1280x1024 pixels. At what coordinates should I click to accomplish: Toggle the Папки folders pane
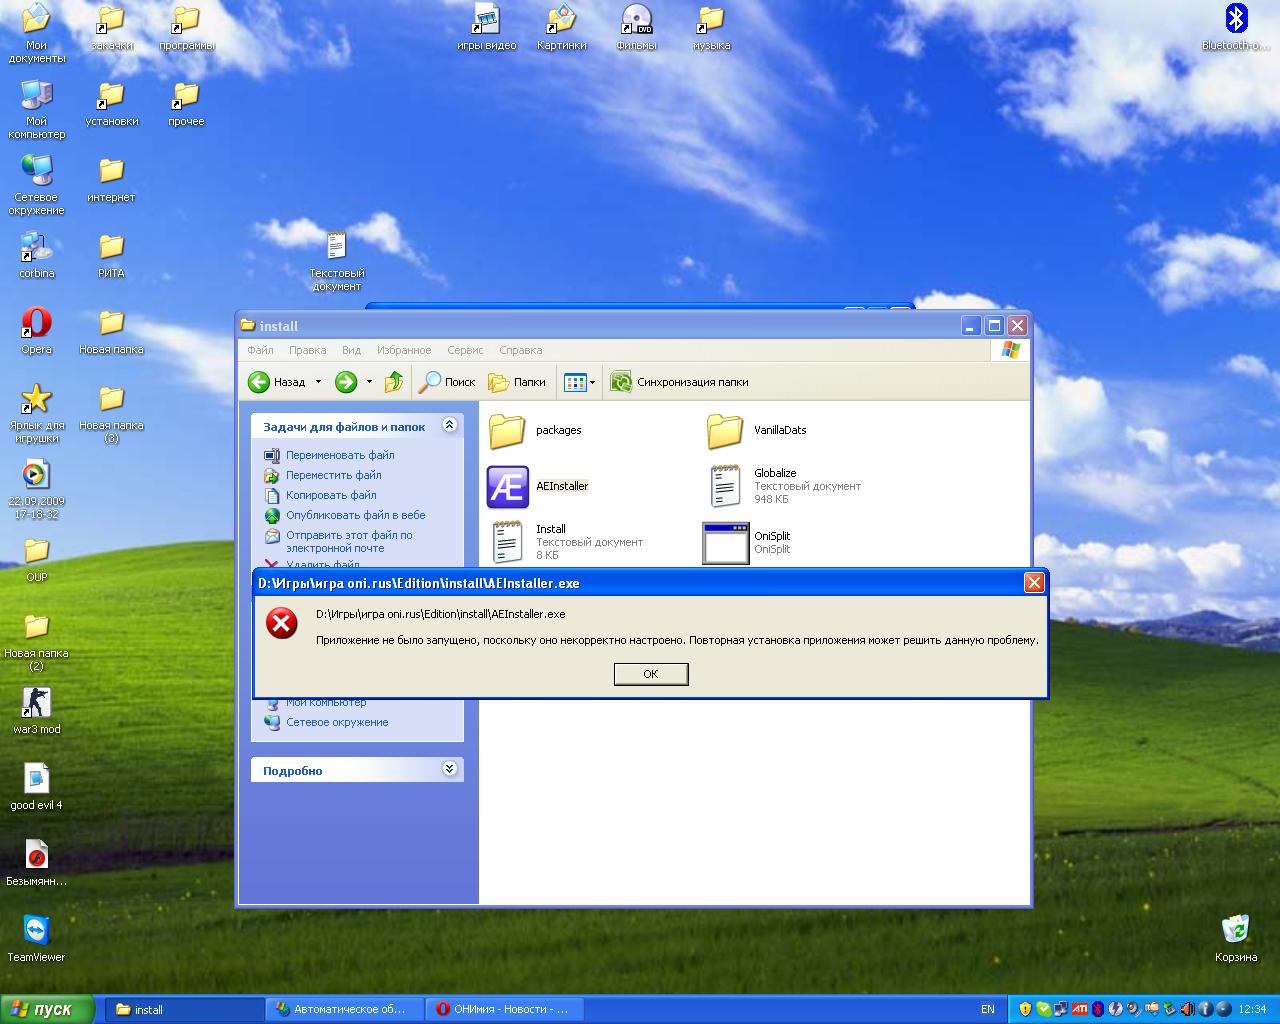(x=517, y=382)
